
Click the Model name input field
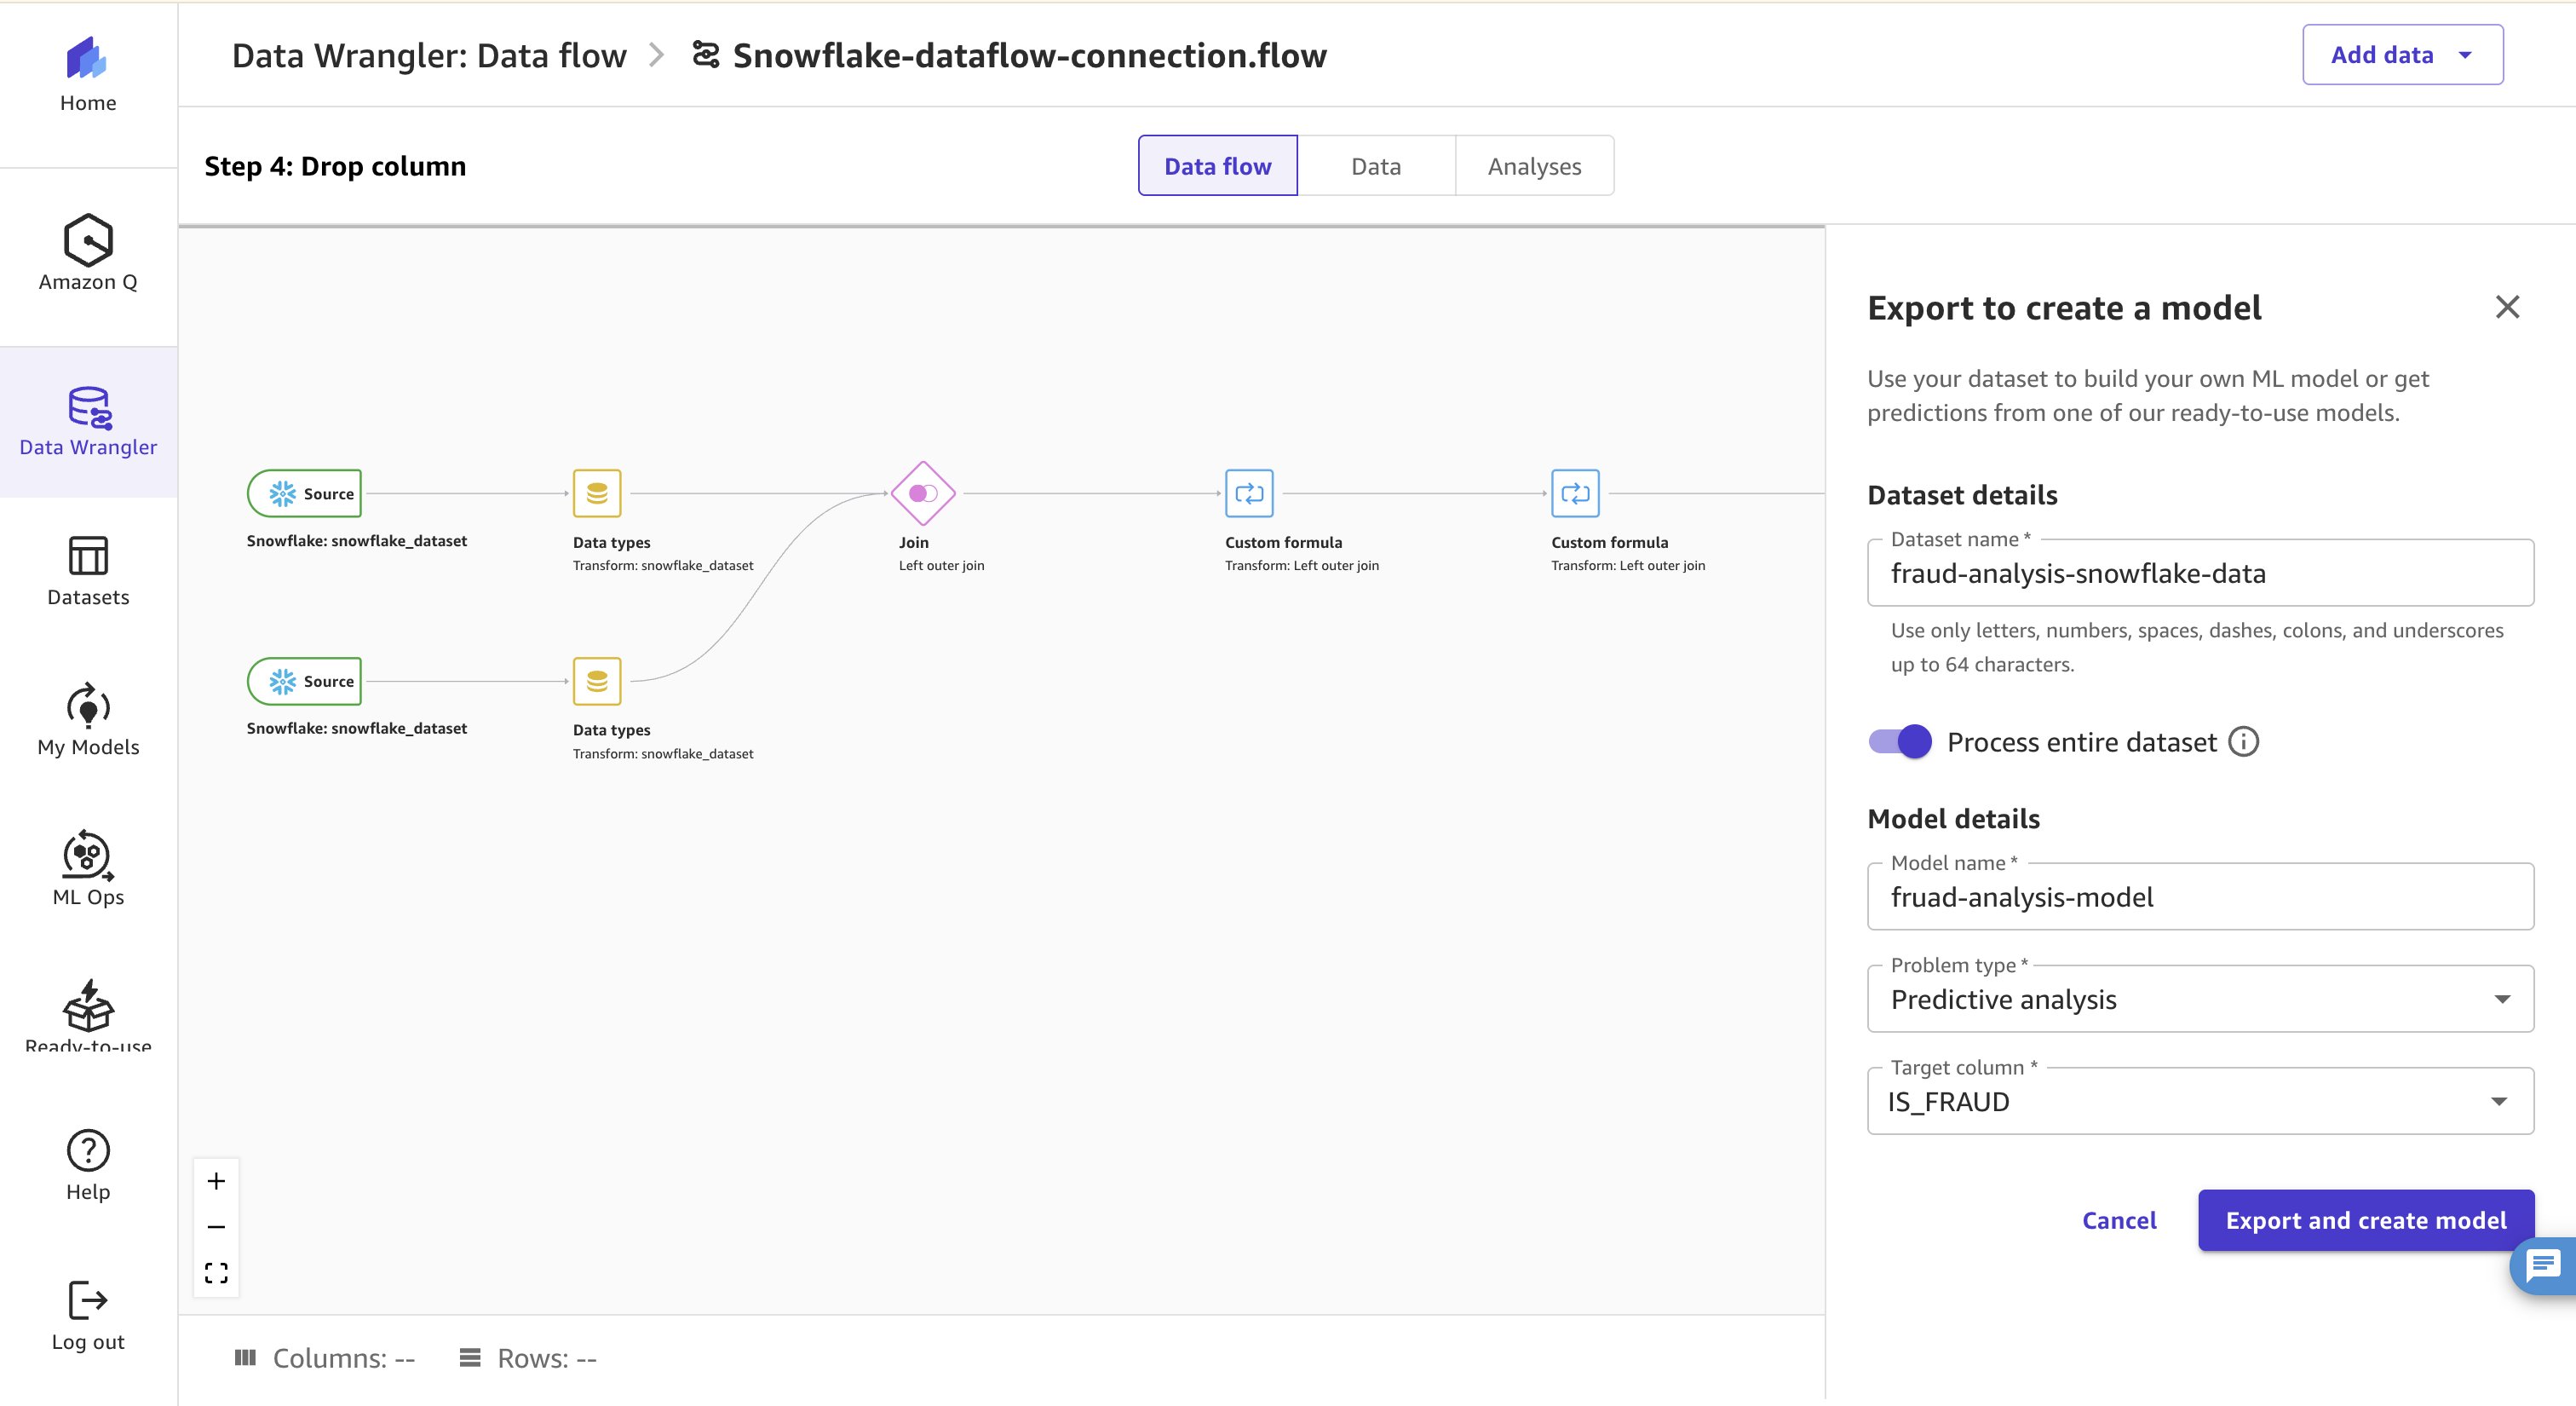(2200, 897)
